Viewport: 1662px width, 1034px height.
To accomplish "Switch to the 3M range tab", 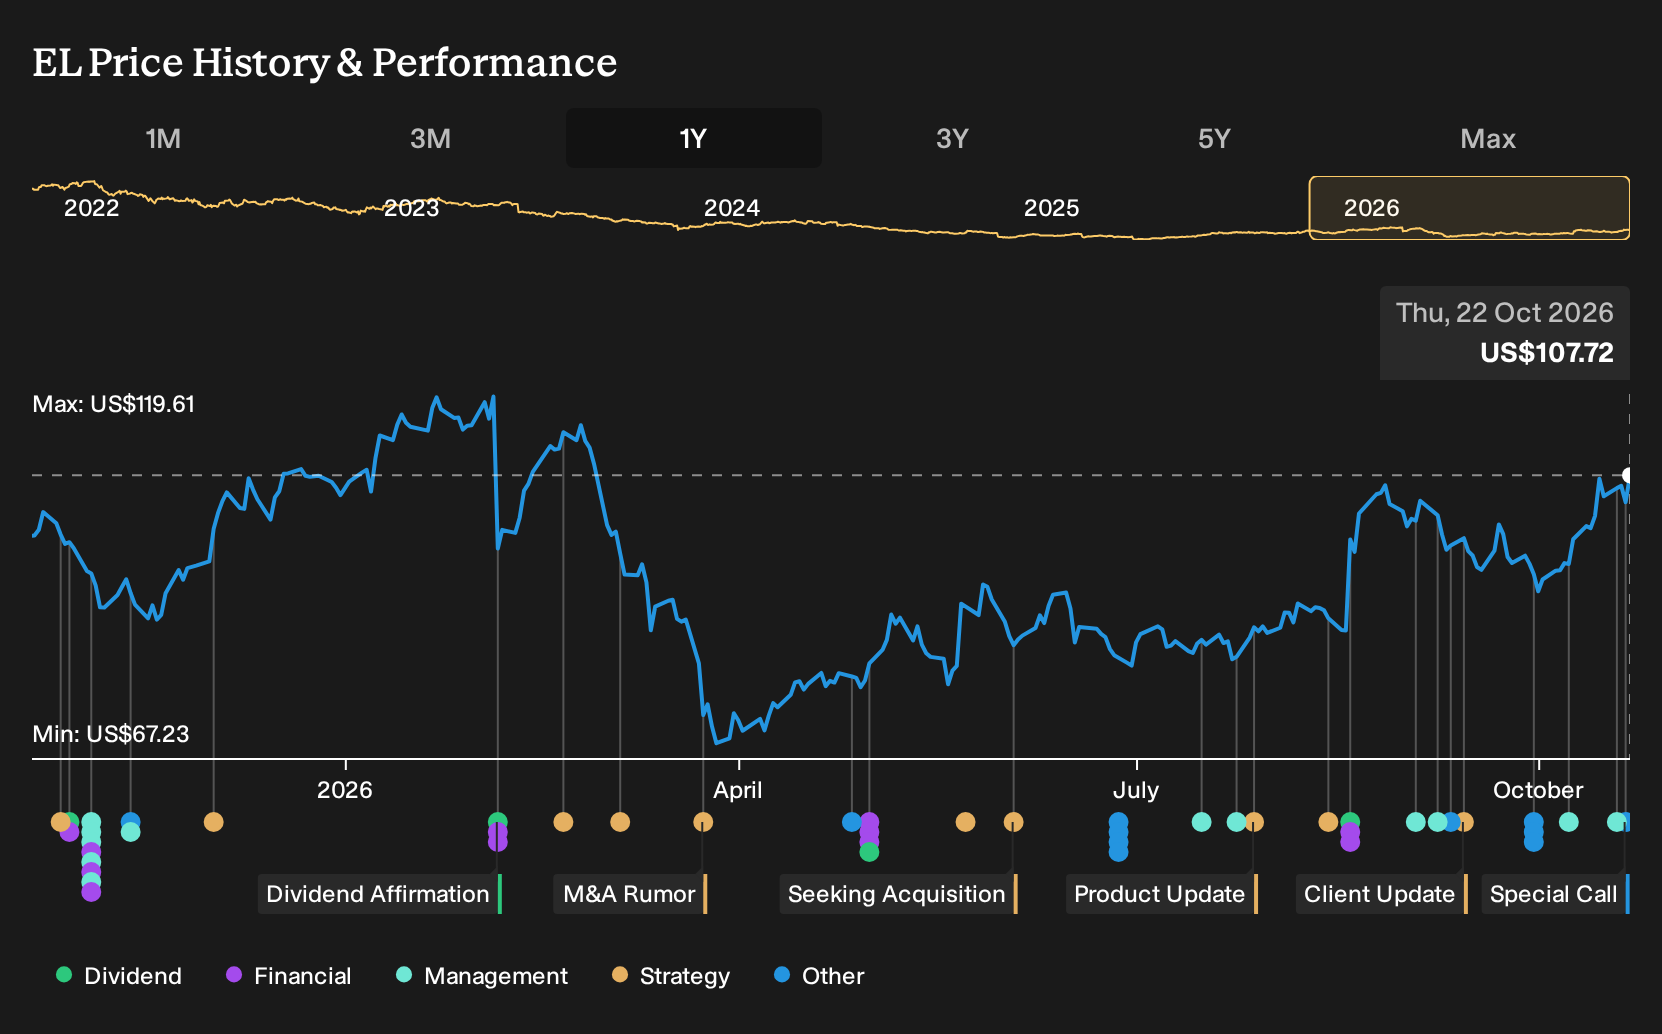I will coord(430,138).
